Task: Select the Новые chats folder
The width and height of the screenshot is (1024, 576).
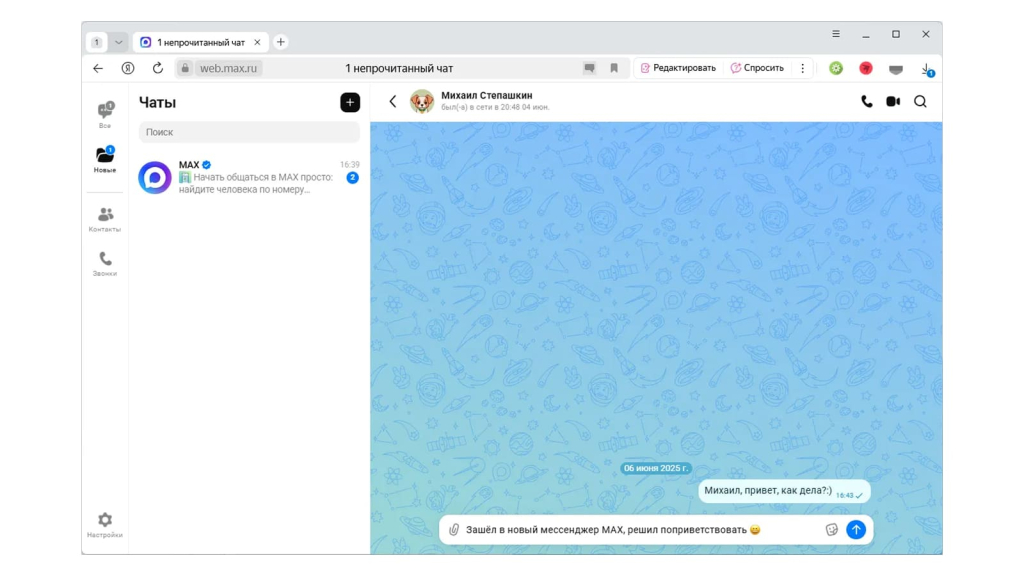Action: pyautogui.click(x=105, y=160)
